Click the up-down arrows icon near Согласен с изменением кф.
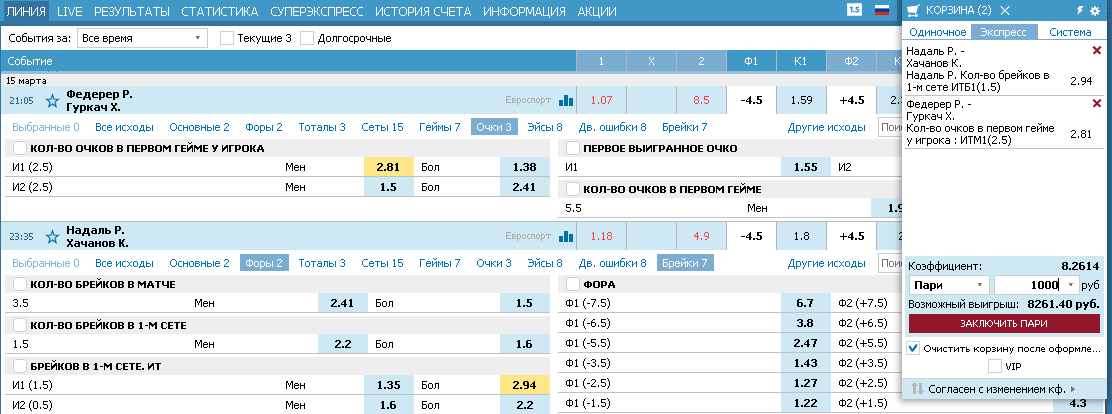Viewport: 1112px width, 414px height. pyautogui.click(x=916, y=388)
